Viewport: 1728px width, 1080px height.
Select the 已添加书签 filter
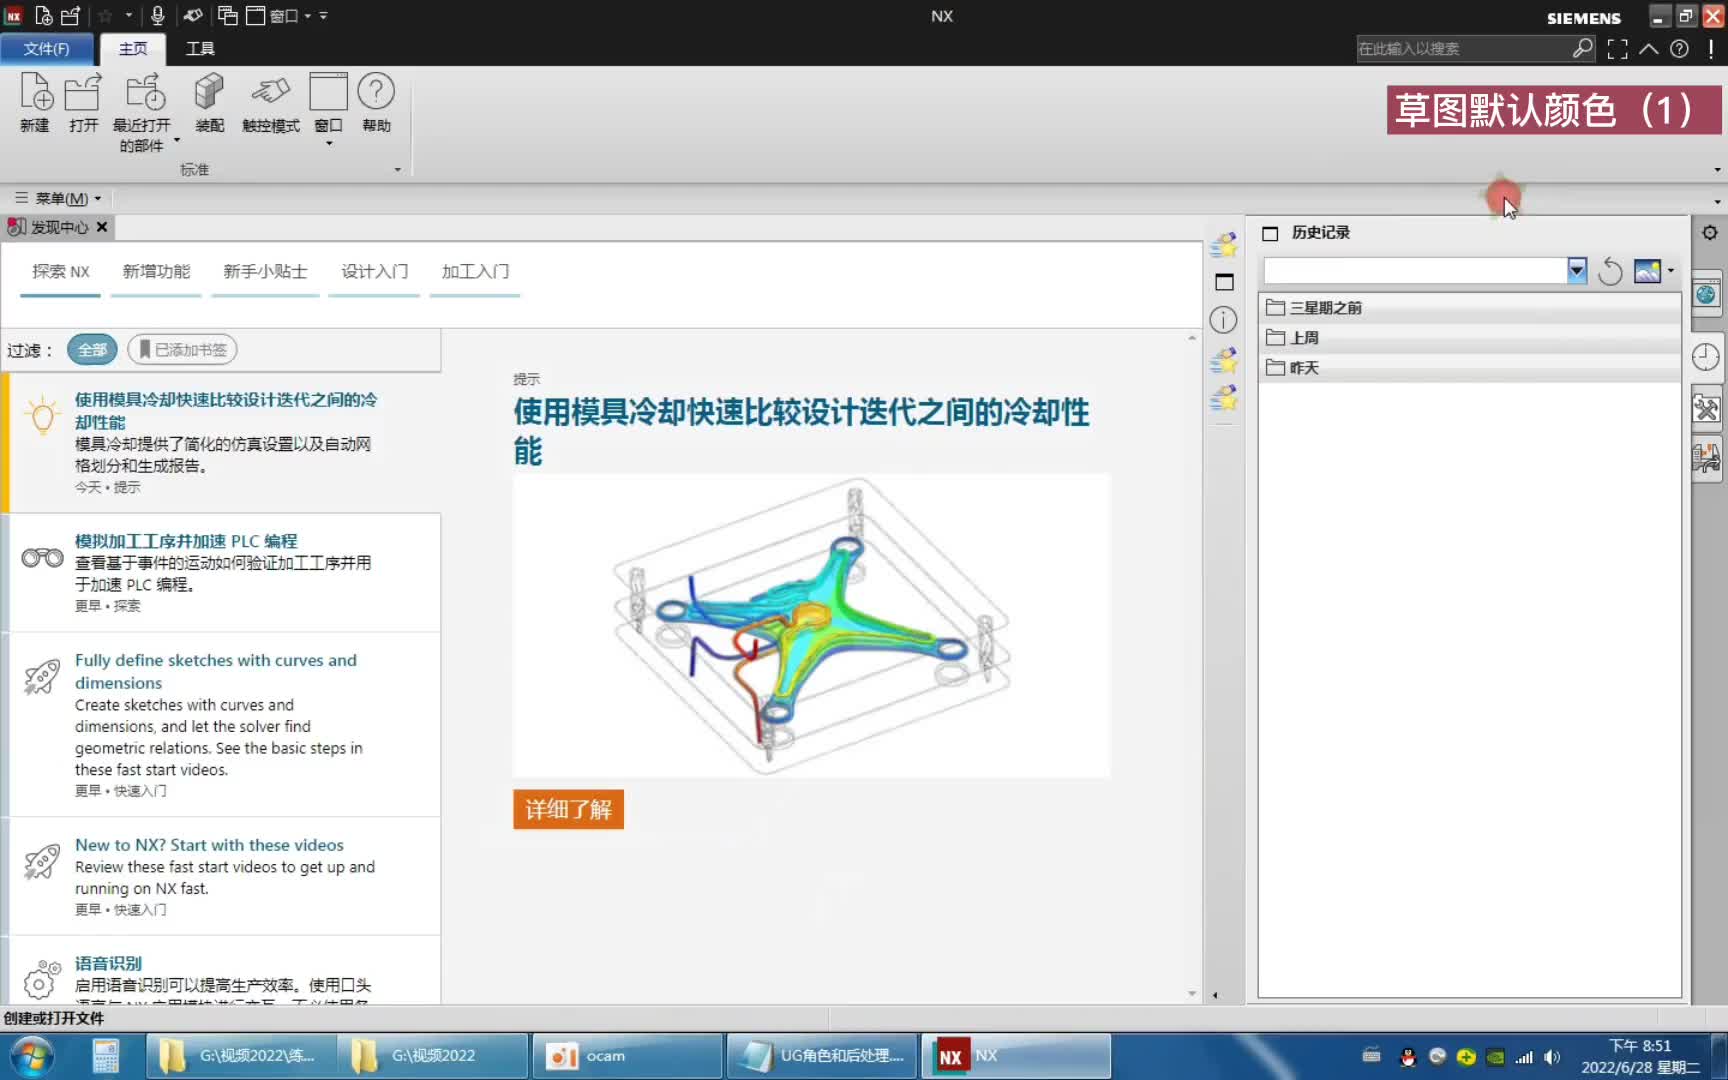pyautogui.click(x=183, y=350)
